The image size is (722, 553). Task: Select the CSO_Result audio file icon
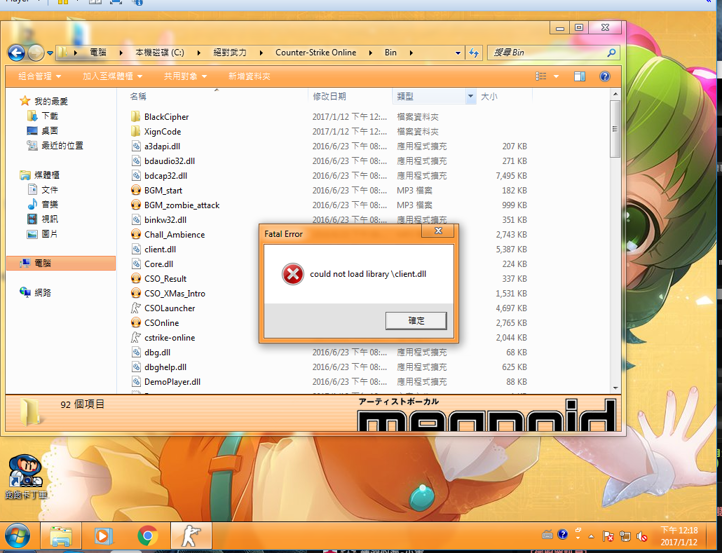click(x=135, y=279)
